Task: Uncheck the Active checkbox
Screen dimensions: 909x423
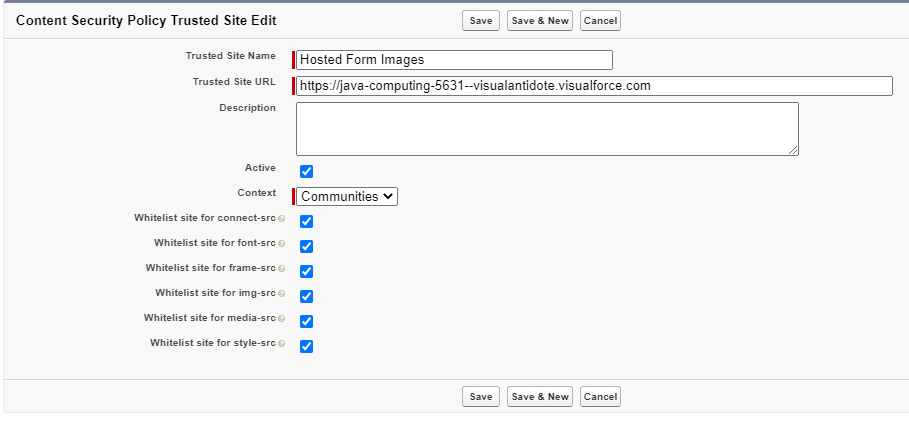Action: tap(307, 171)
